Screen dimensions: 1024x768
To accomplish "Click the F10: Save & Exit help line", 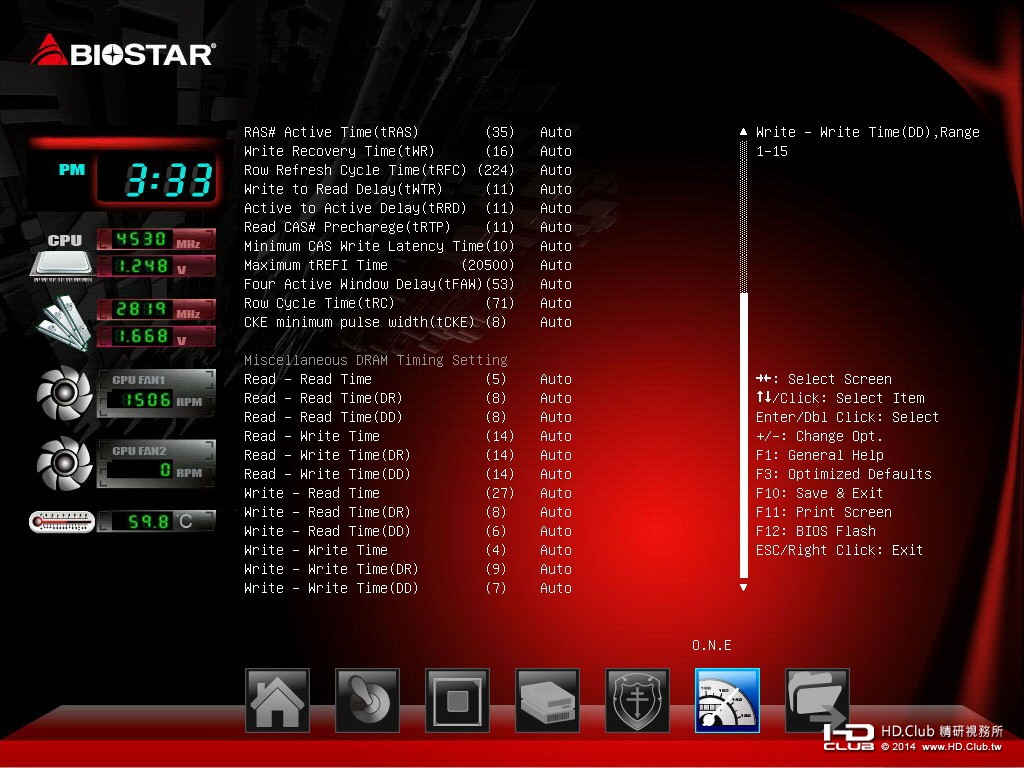I will [x=820, y=493].
